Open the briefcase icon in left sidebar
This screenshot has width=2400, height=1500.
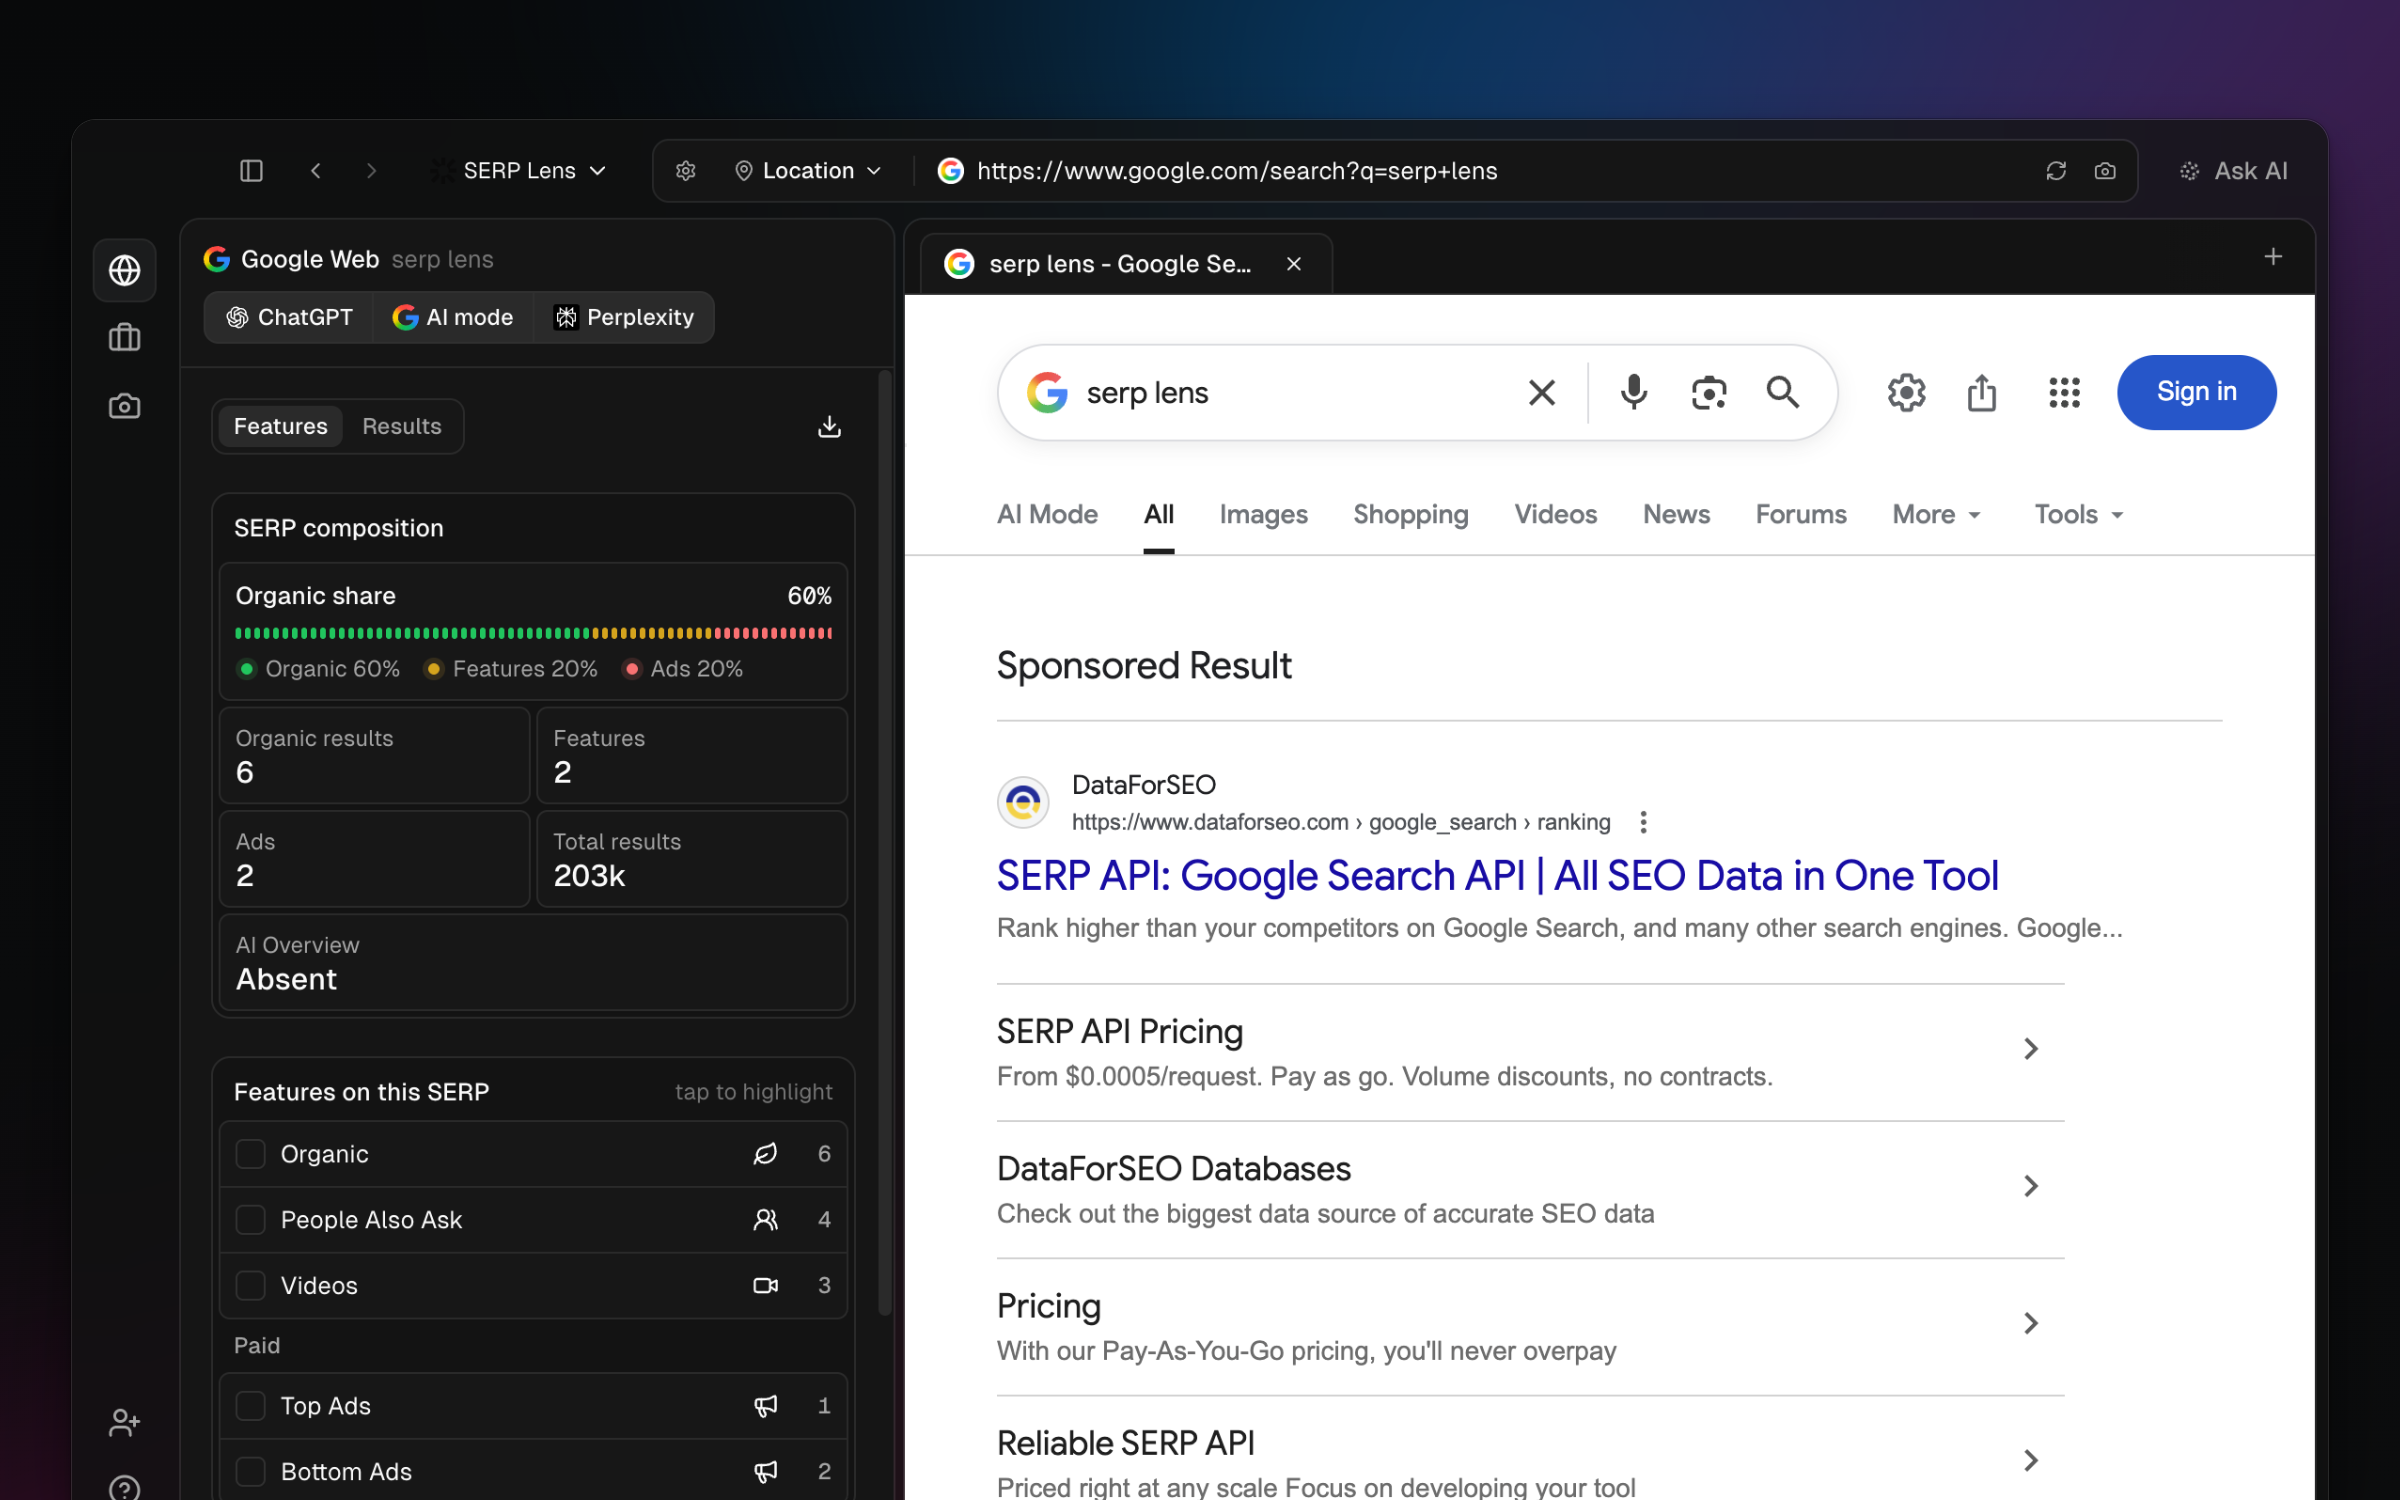tap(125, 338)
